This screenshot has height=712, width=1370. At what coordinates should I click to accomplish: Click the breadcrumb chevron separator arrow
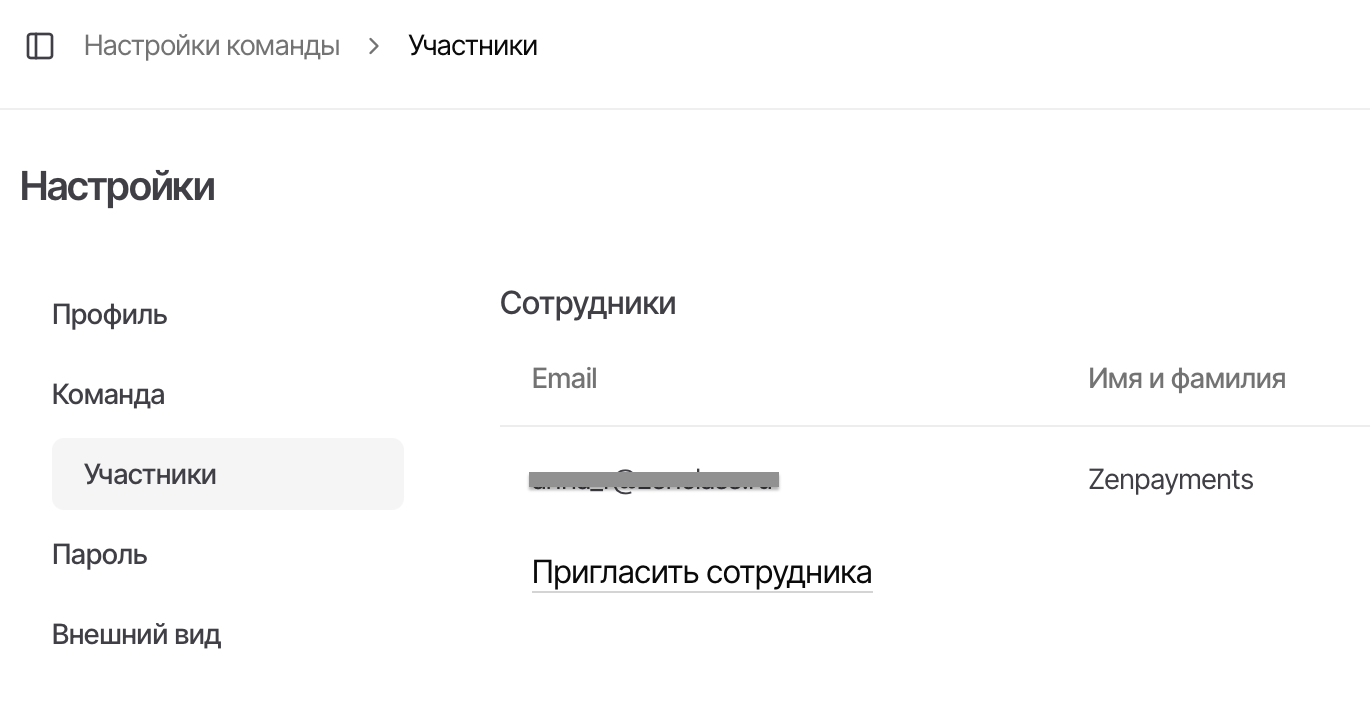click(x=374, y=46)
